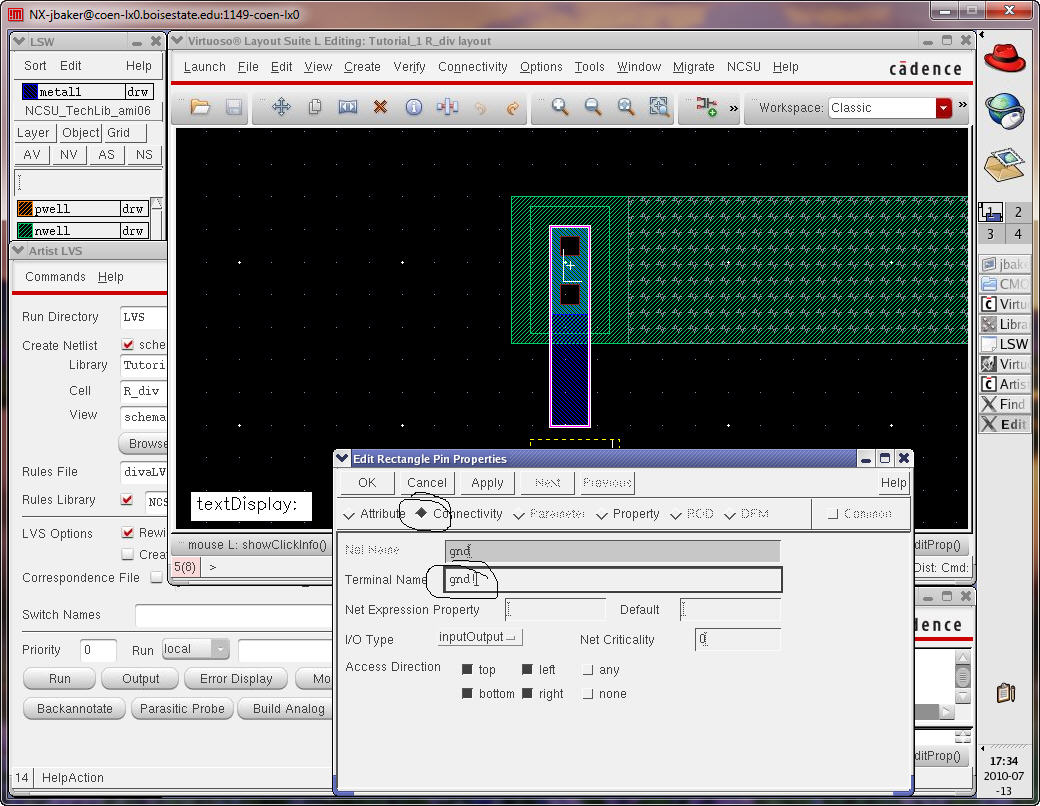The image size is (1040, 806).
Task: Select the Attribute radio option
Action: tap(349, 515)
